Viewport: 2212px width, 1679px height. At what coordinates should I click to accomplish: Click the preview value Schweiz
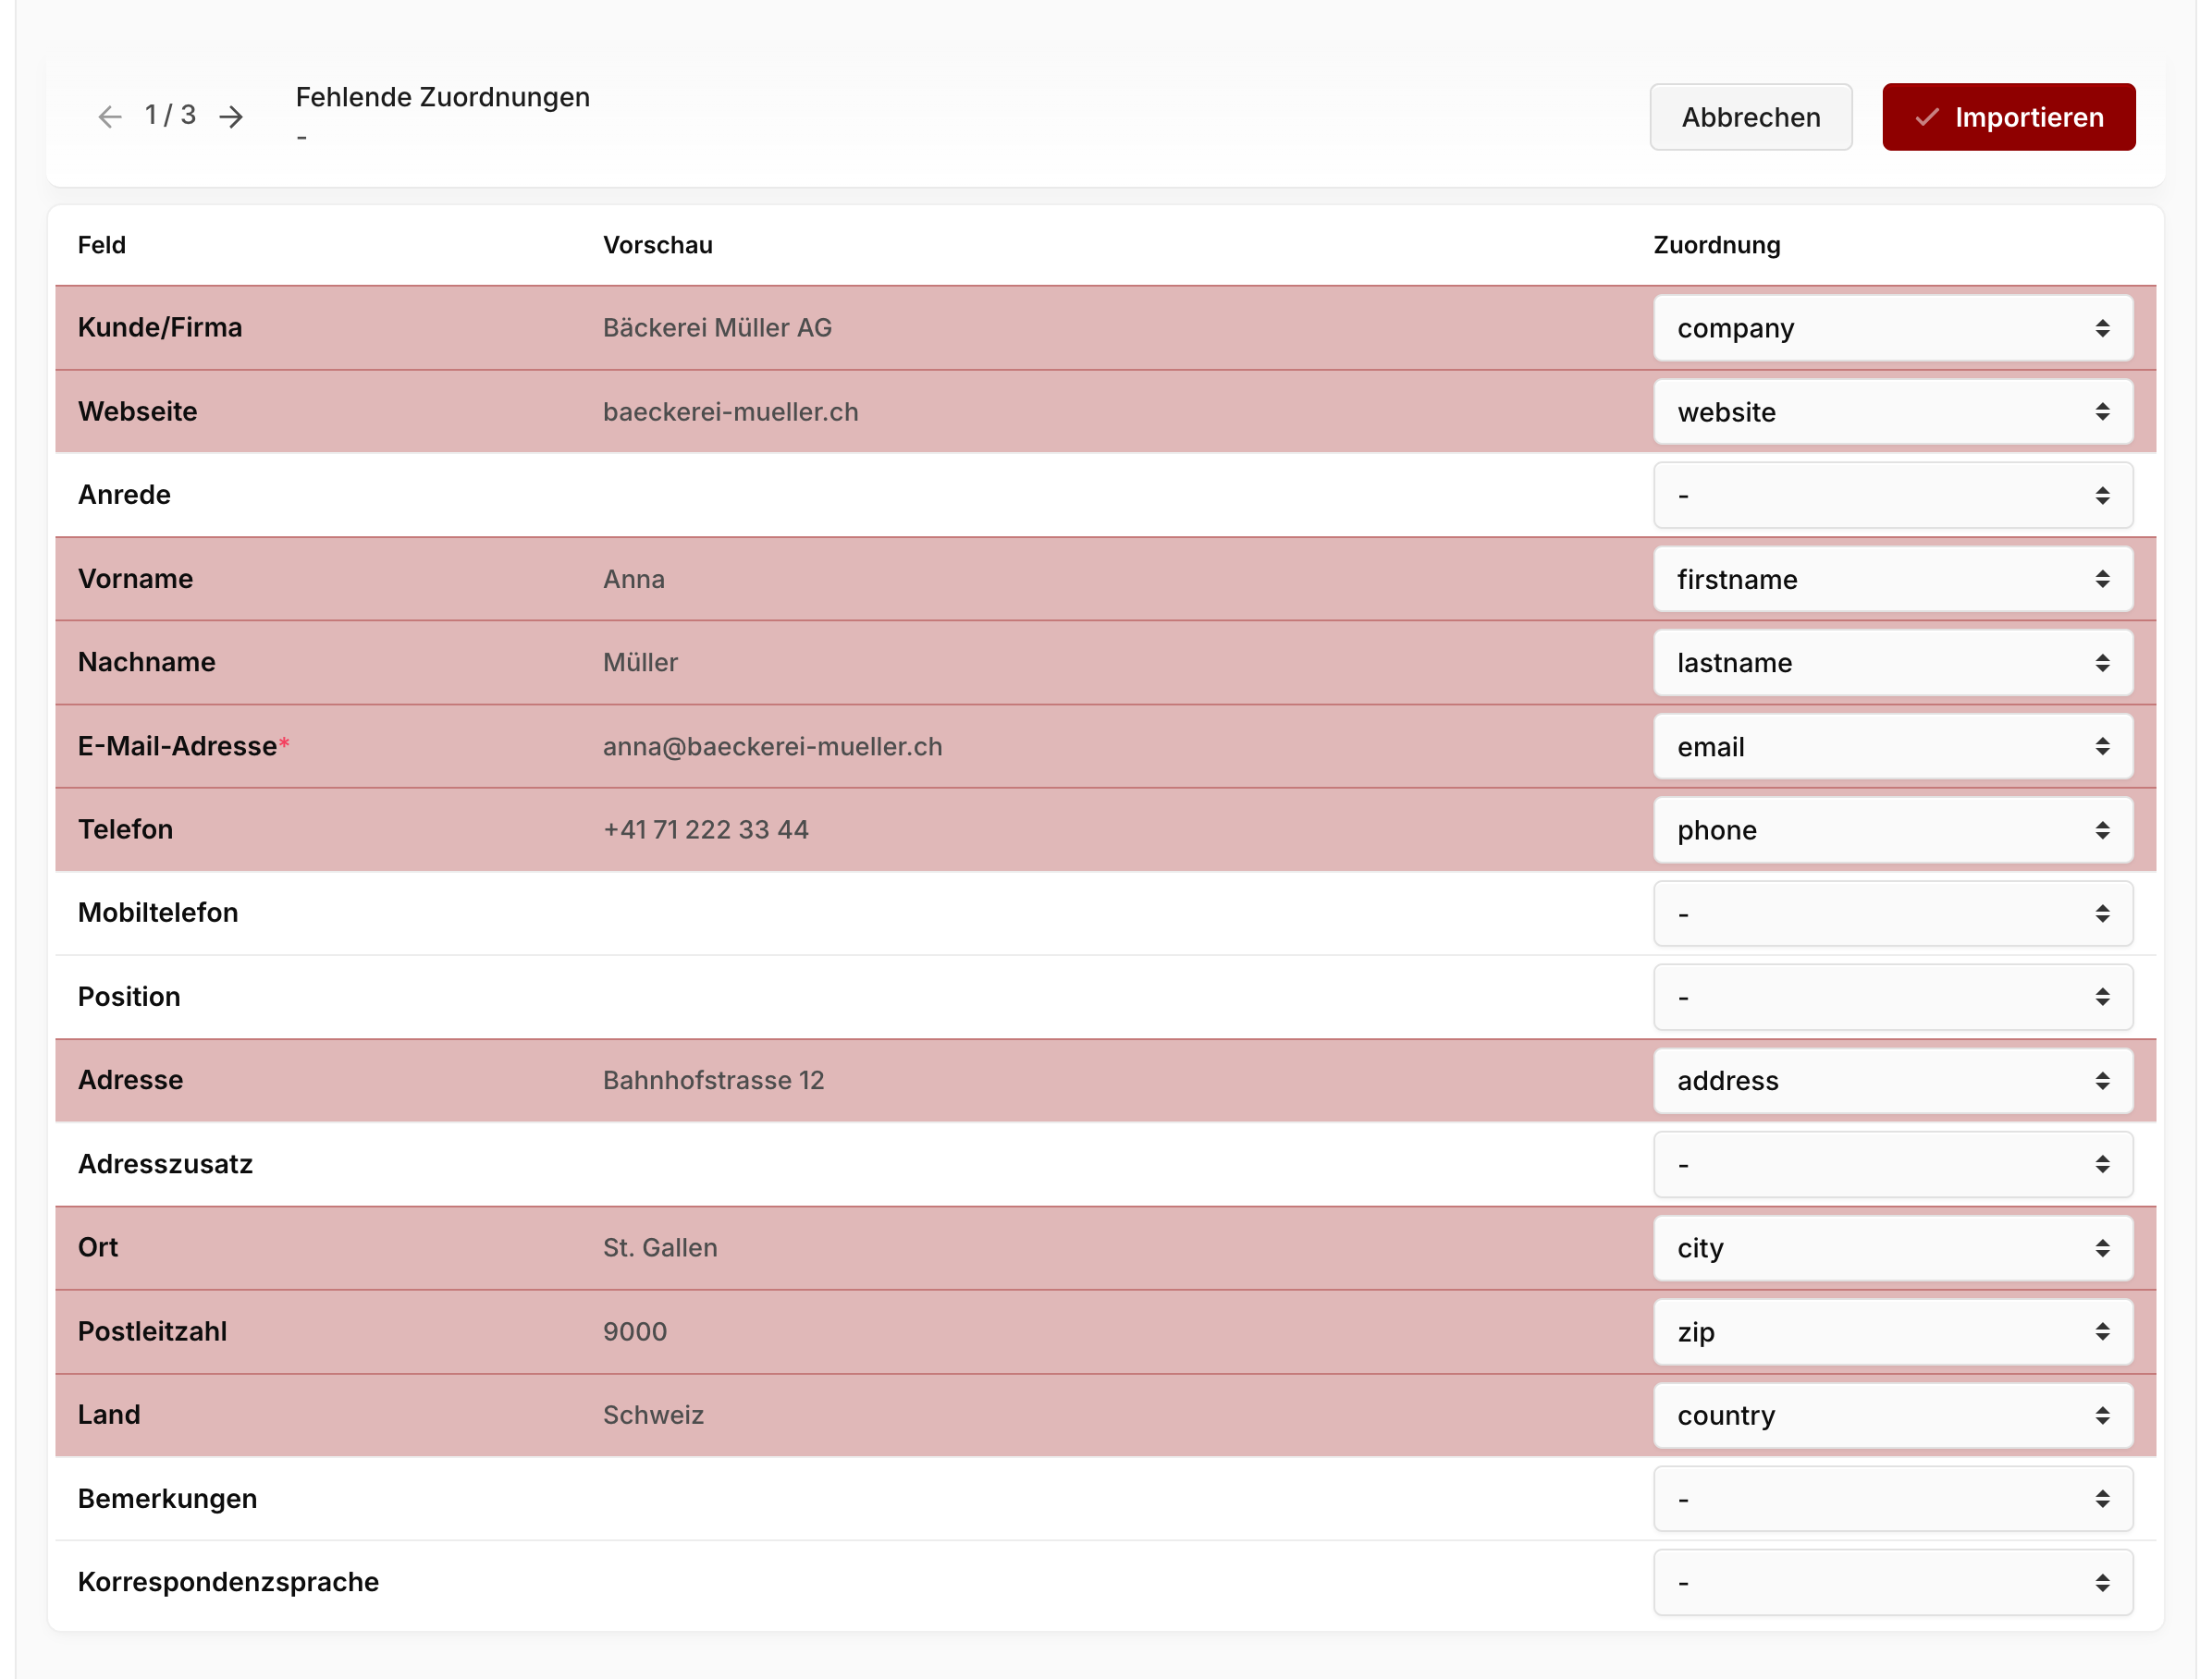[653, 1416]
